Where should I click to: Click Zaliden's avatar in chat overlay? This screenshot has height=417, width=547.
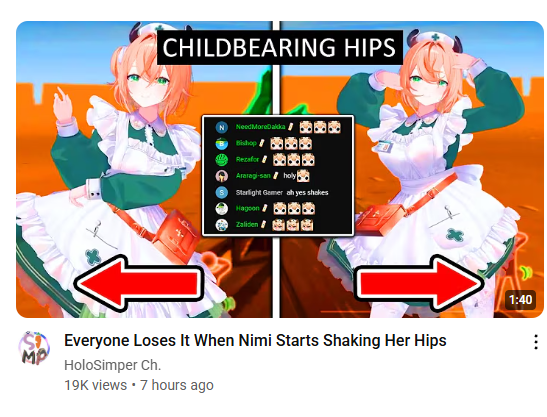click(x=222, y=225)
